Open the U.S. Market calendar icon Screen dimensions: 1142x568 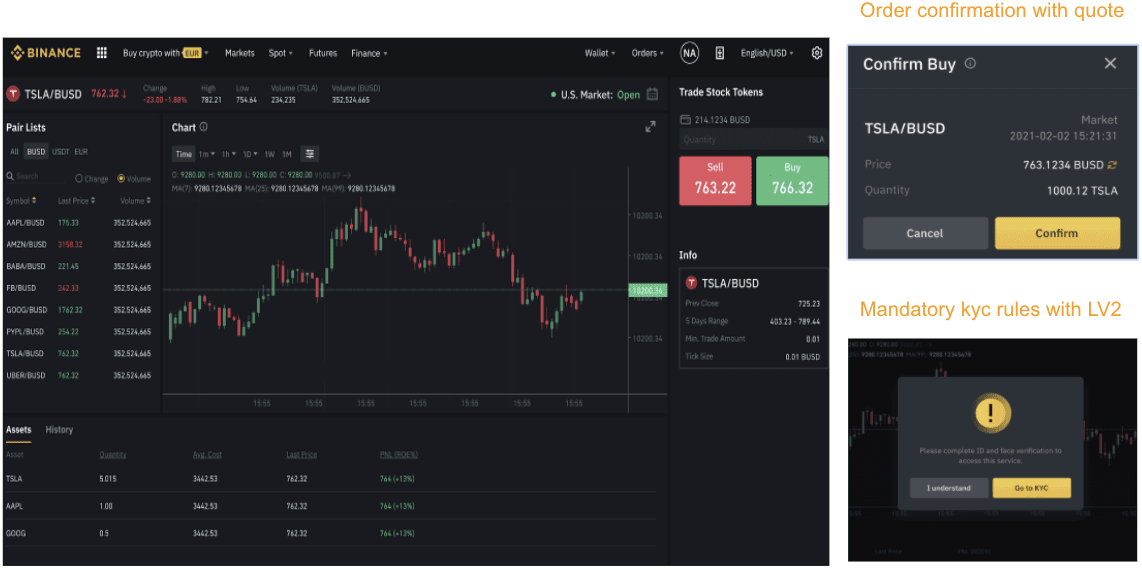(653, 94)
